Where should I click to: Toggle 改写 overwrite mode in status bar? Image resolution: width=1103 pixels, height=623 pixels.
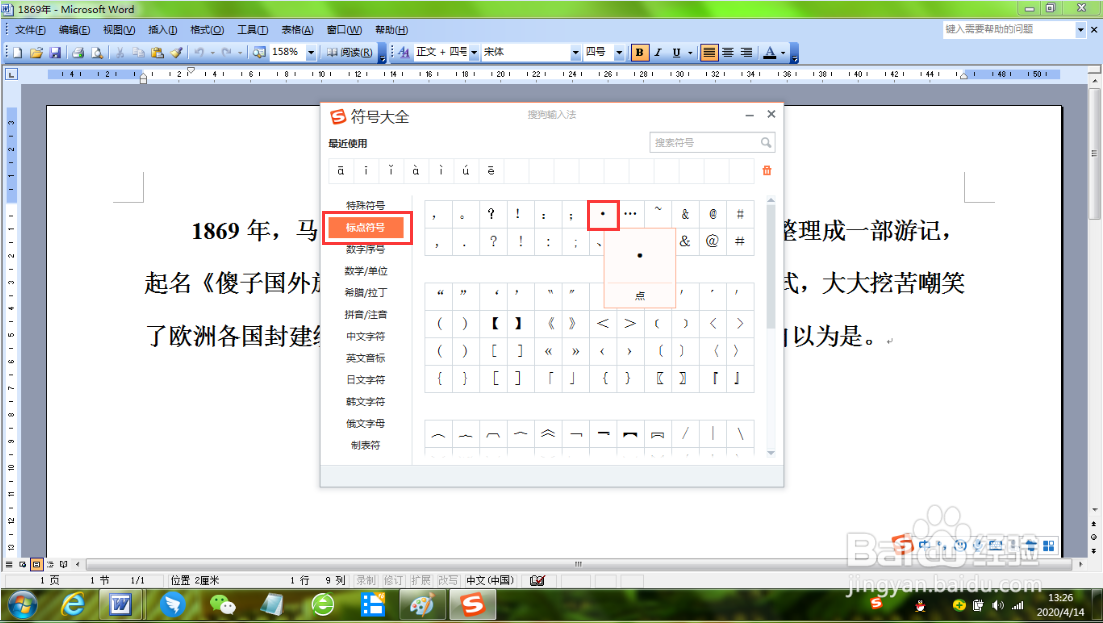click(447, 580)
